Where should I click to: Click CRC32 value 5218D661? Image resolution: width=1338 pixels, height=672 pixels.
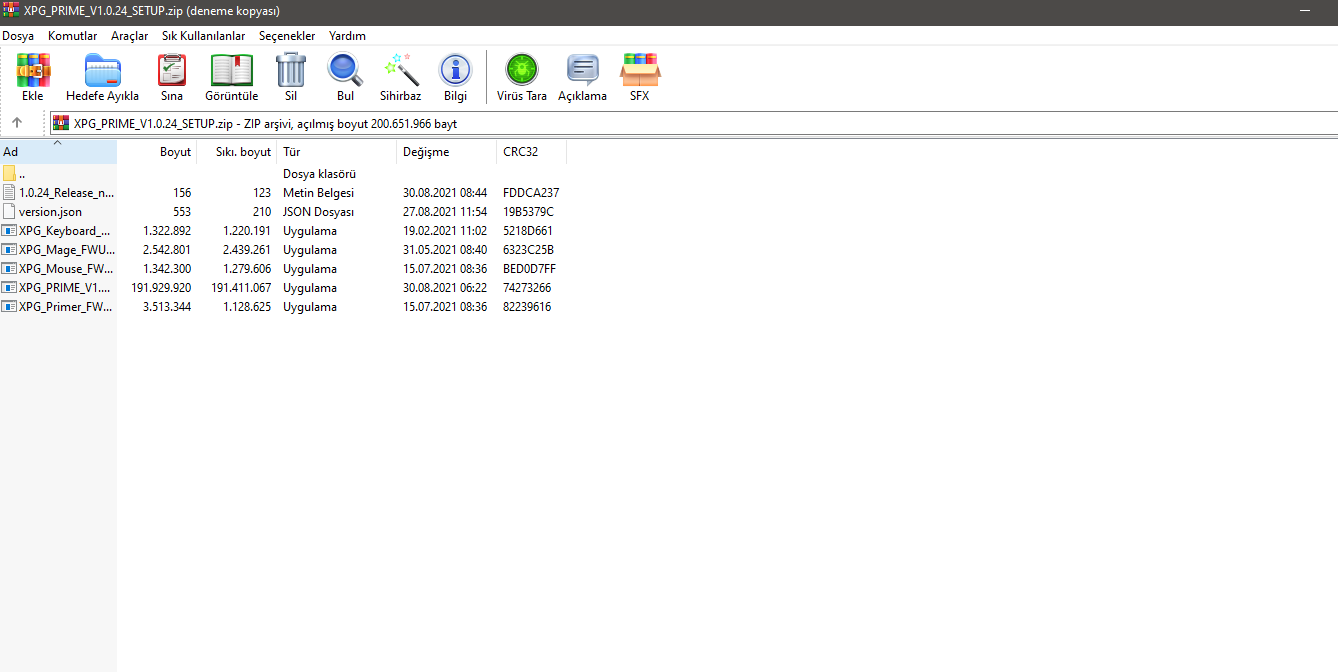point(528,231)
